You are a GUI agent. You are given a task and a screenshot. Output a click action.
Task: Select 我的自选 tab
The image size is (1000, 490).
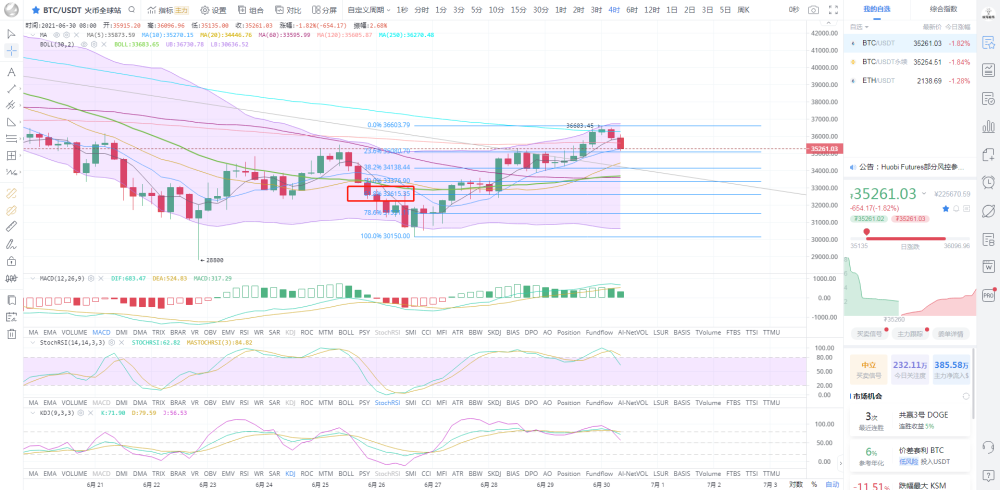point(876,10)
